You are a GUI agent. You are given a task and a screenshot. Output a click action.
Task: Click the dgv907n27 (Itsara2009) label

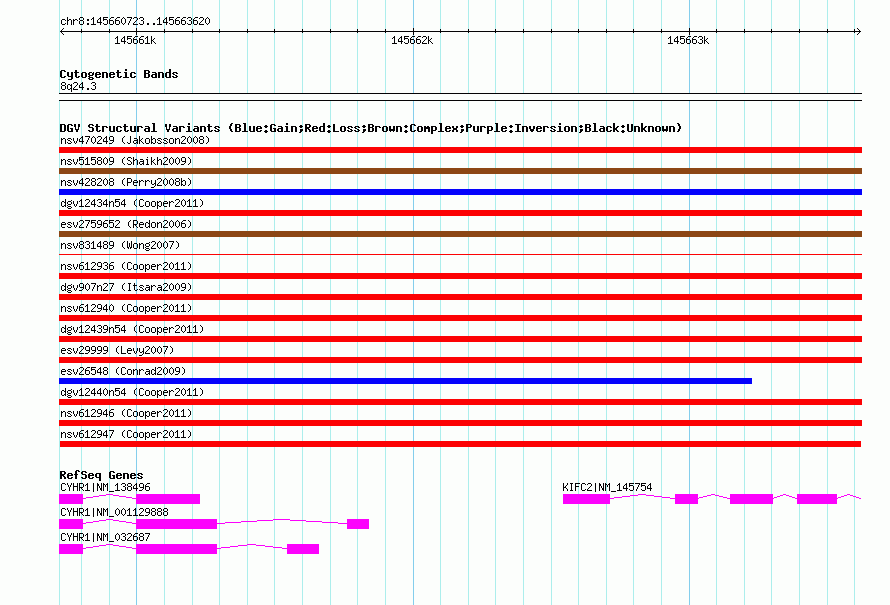click(x=126, y=287)
